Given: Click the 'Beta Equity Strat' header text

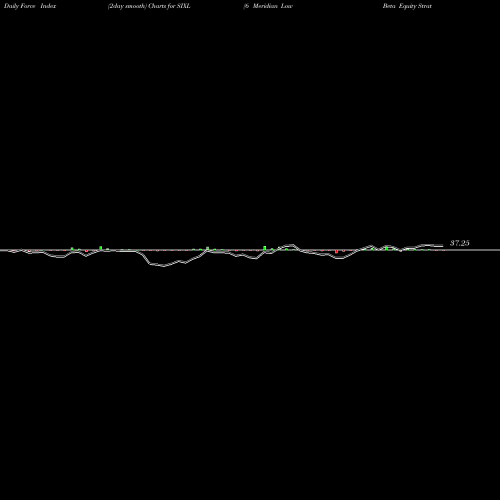Looking at the screenshot, I should pyautogui.click(x=407, y=6).
